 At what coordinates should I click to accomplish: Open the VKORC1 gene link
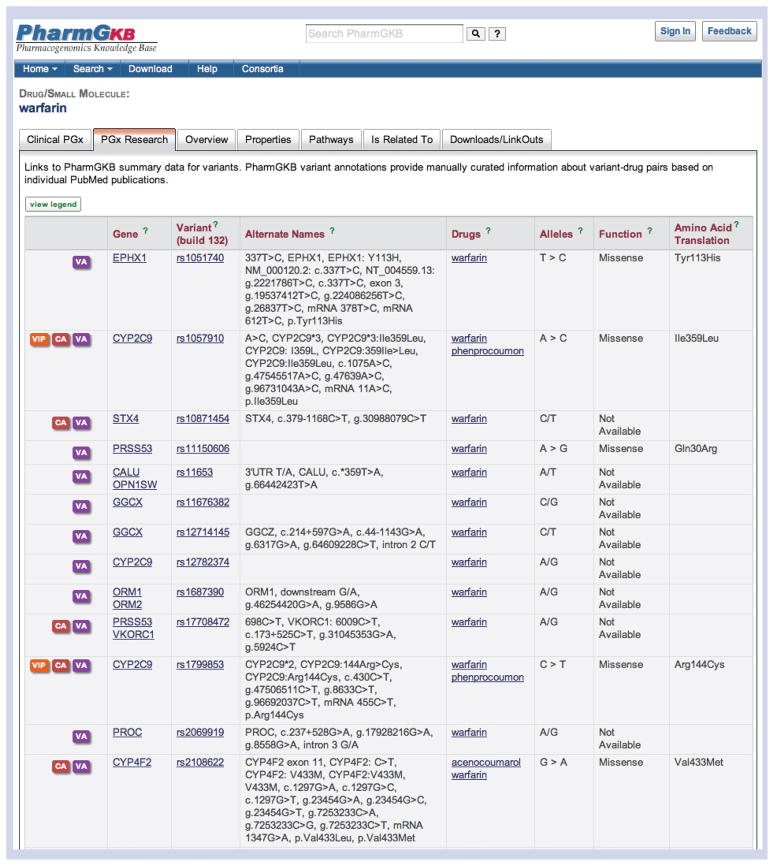(x=133, y=635)
